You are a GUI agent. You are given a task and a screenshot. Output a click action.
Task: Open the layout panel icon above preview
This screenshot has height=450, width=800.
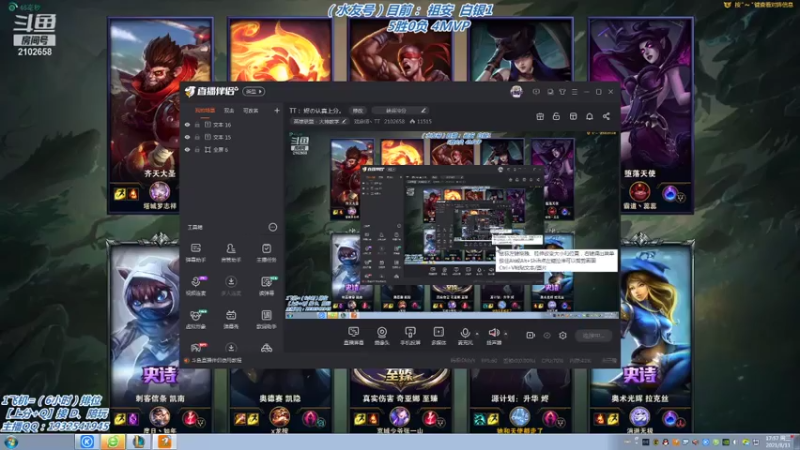573,116
